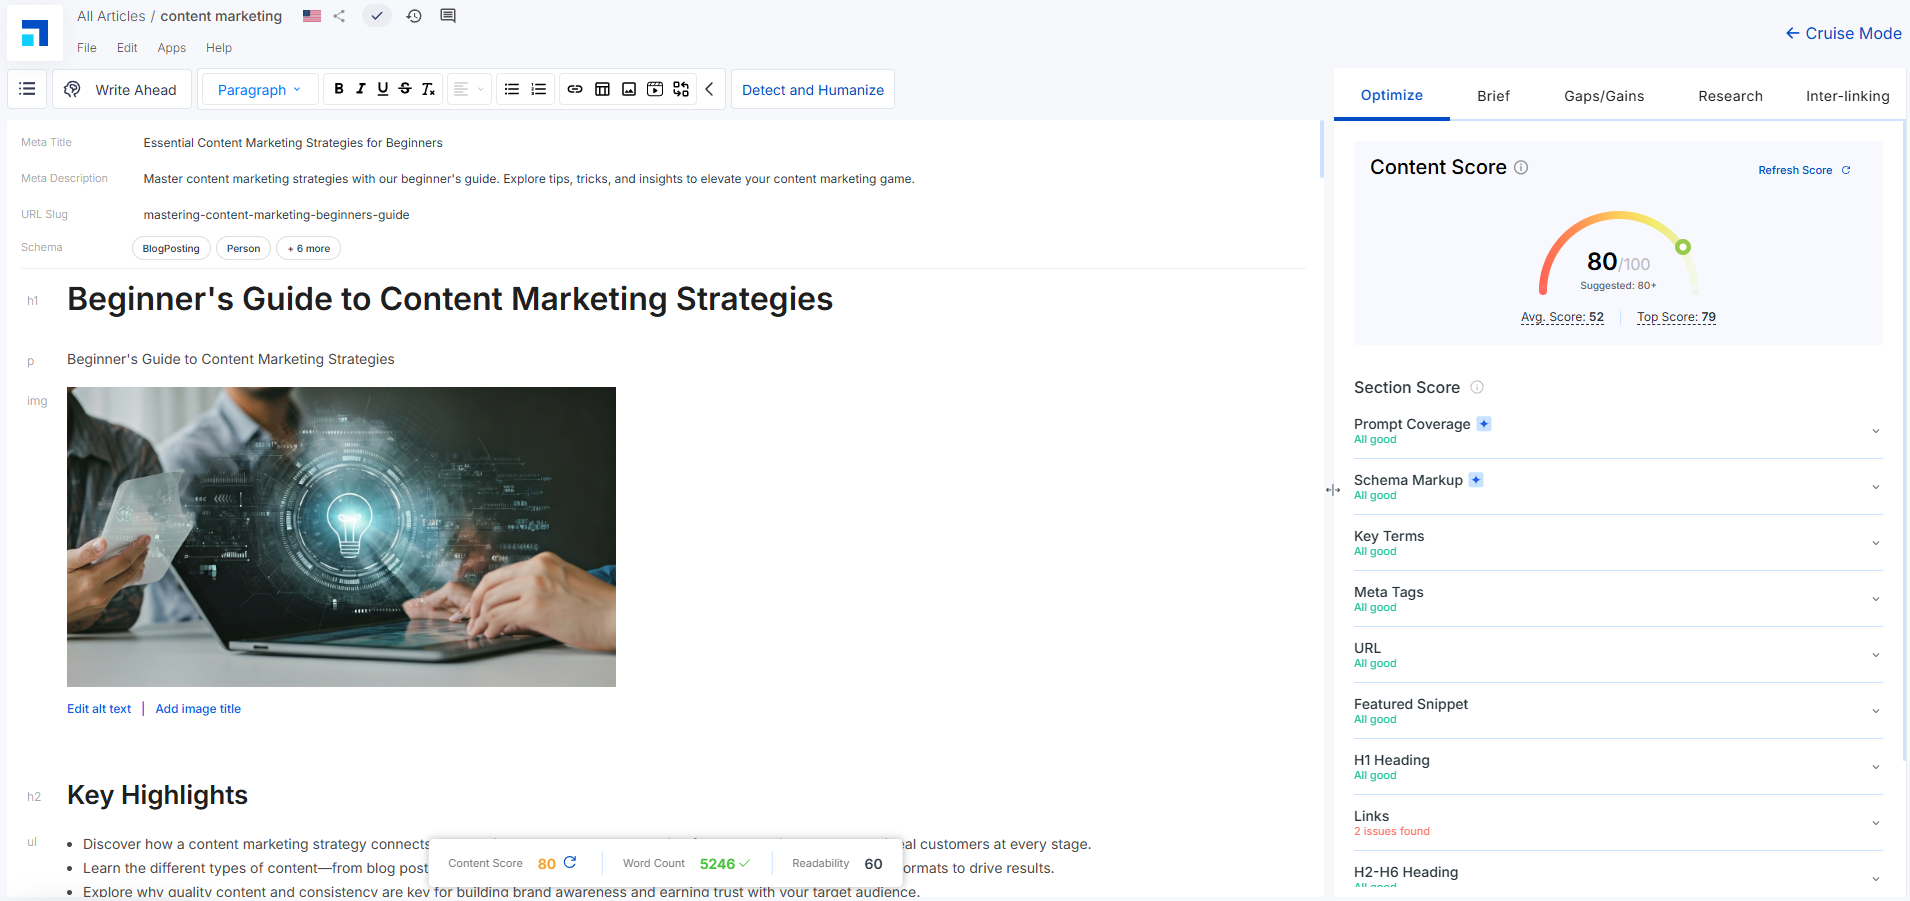This screenshot has width=1910, height=901.
Task: Open the Paragraph style dropdown
Action: (x=259, y=90)
